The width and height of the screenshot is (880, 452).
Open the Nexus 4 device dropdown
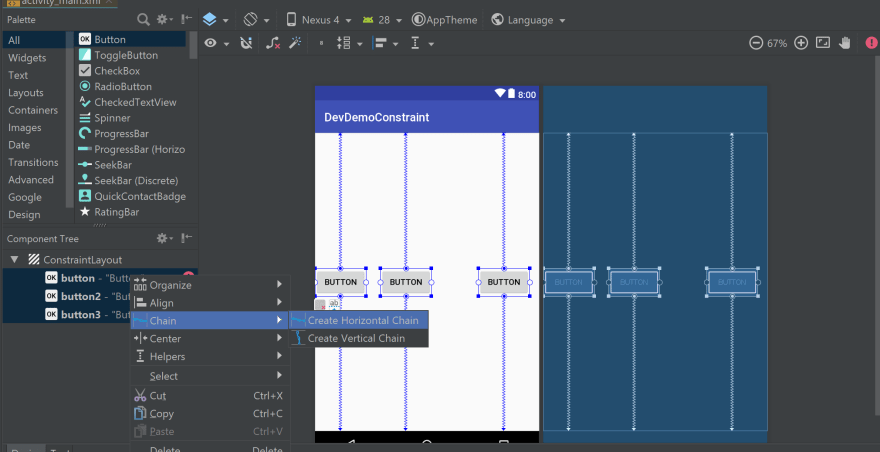pos(318,20)
